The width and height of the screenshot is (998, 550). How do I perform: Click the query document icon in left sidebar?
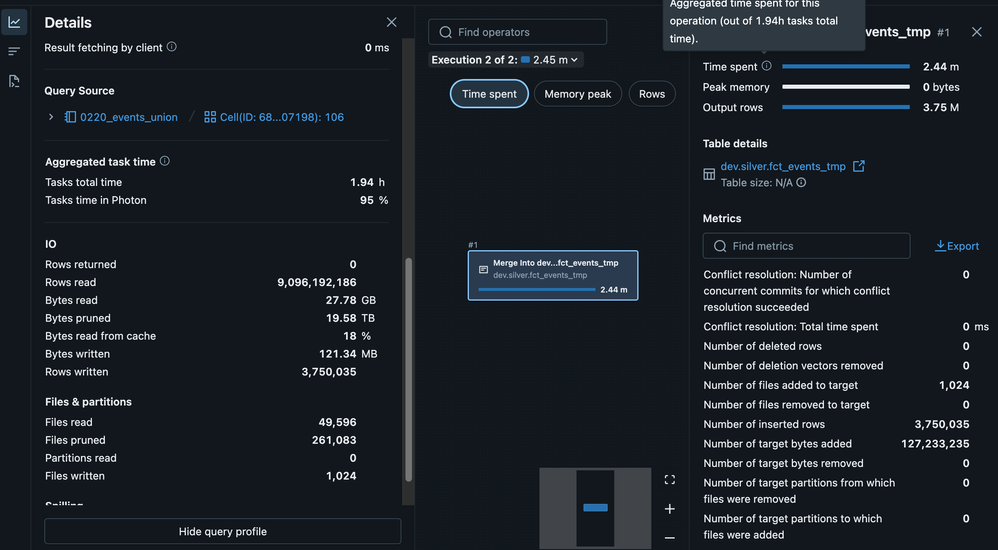[14, 81]
